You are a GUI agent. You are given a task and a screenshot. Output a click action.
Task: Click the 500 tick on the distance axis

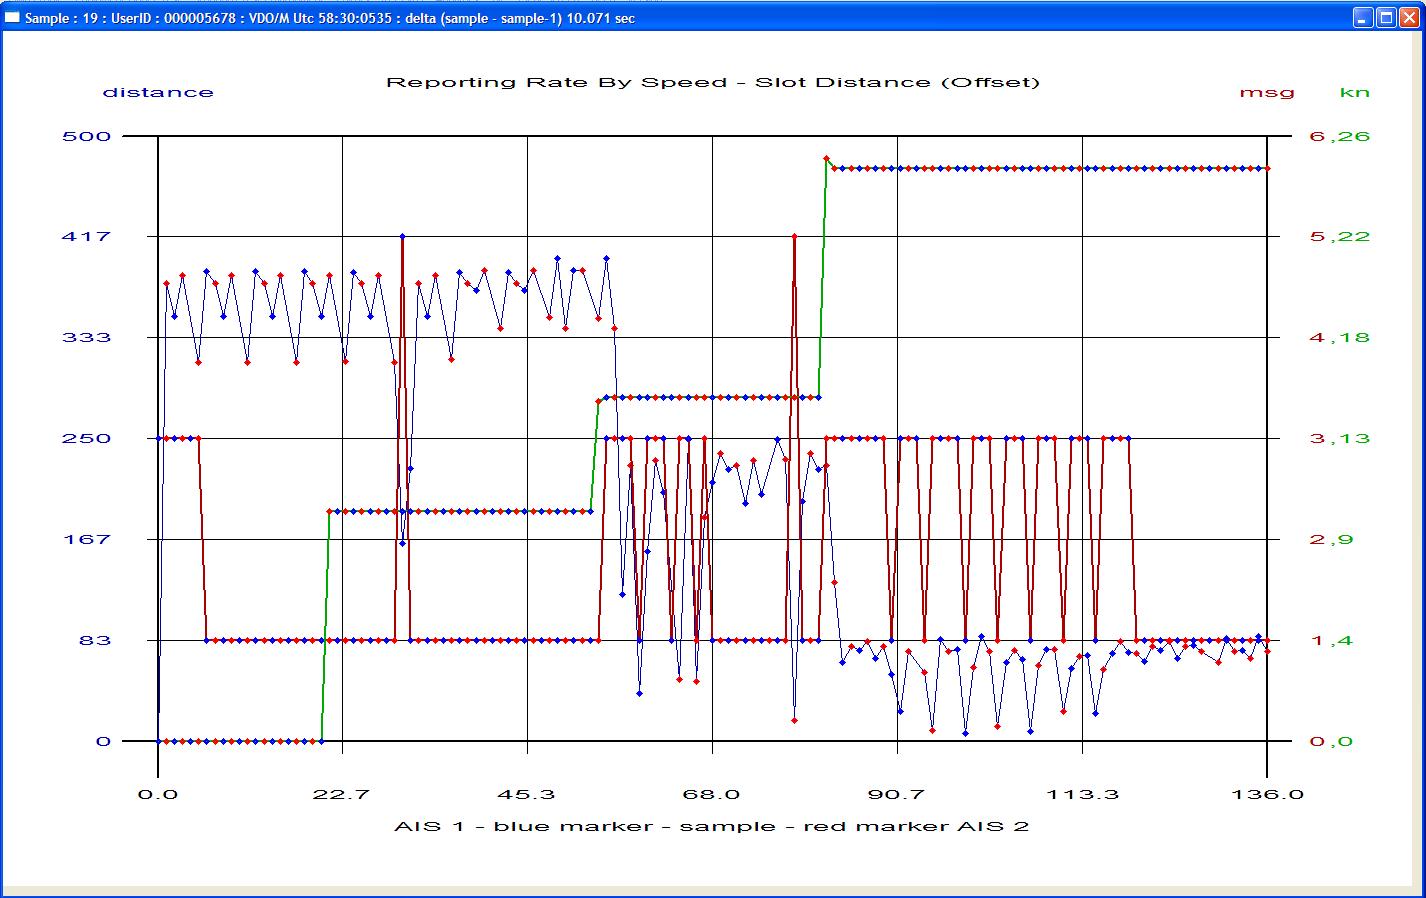[x=86, y=136]
